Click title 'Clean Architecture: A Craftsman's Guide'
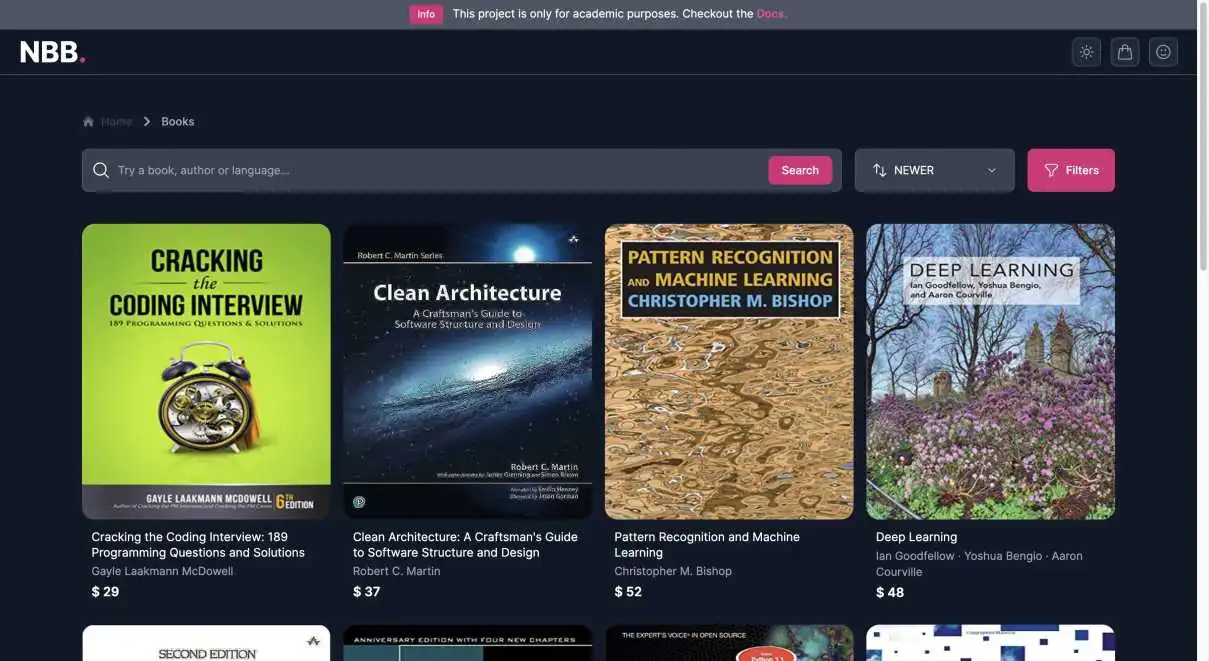The height and width of the screenshot is (661, 1209). point(465,545)
